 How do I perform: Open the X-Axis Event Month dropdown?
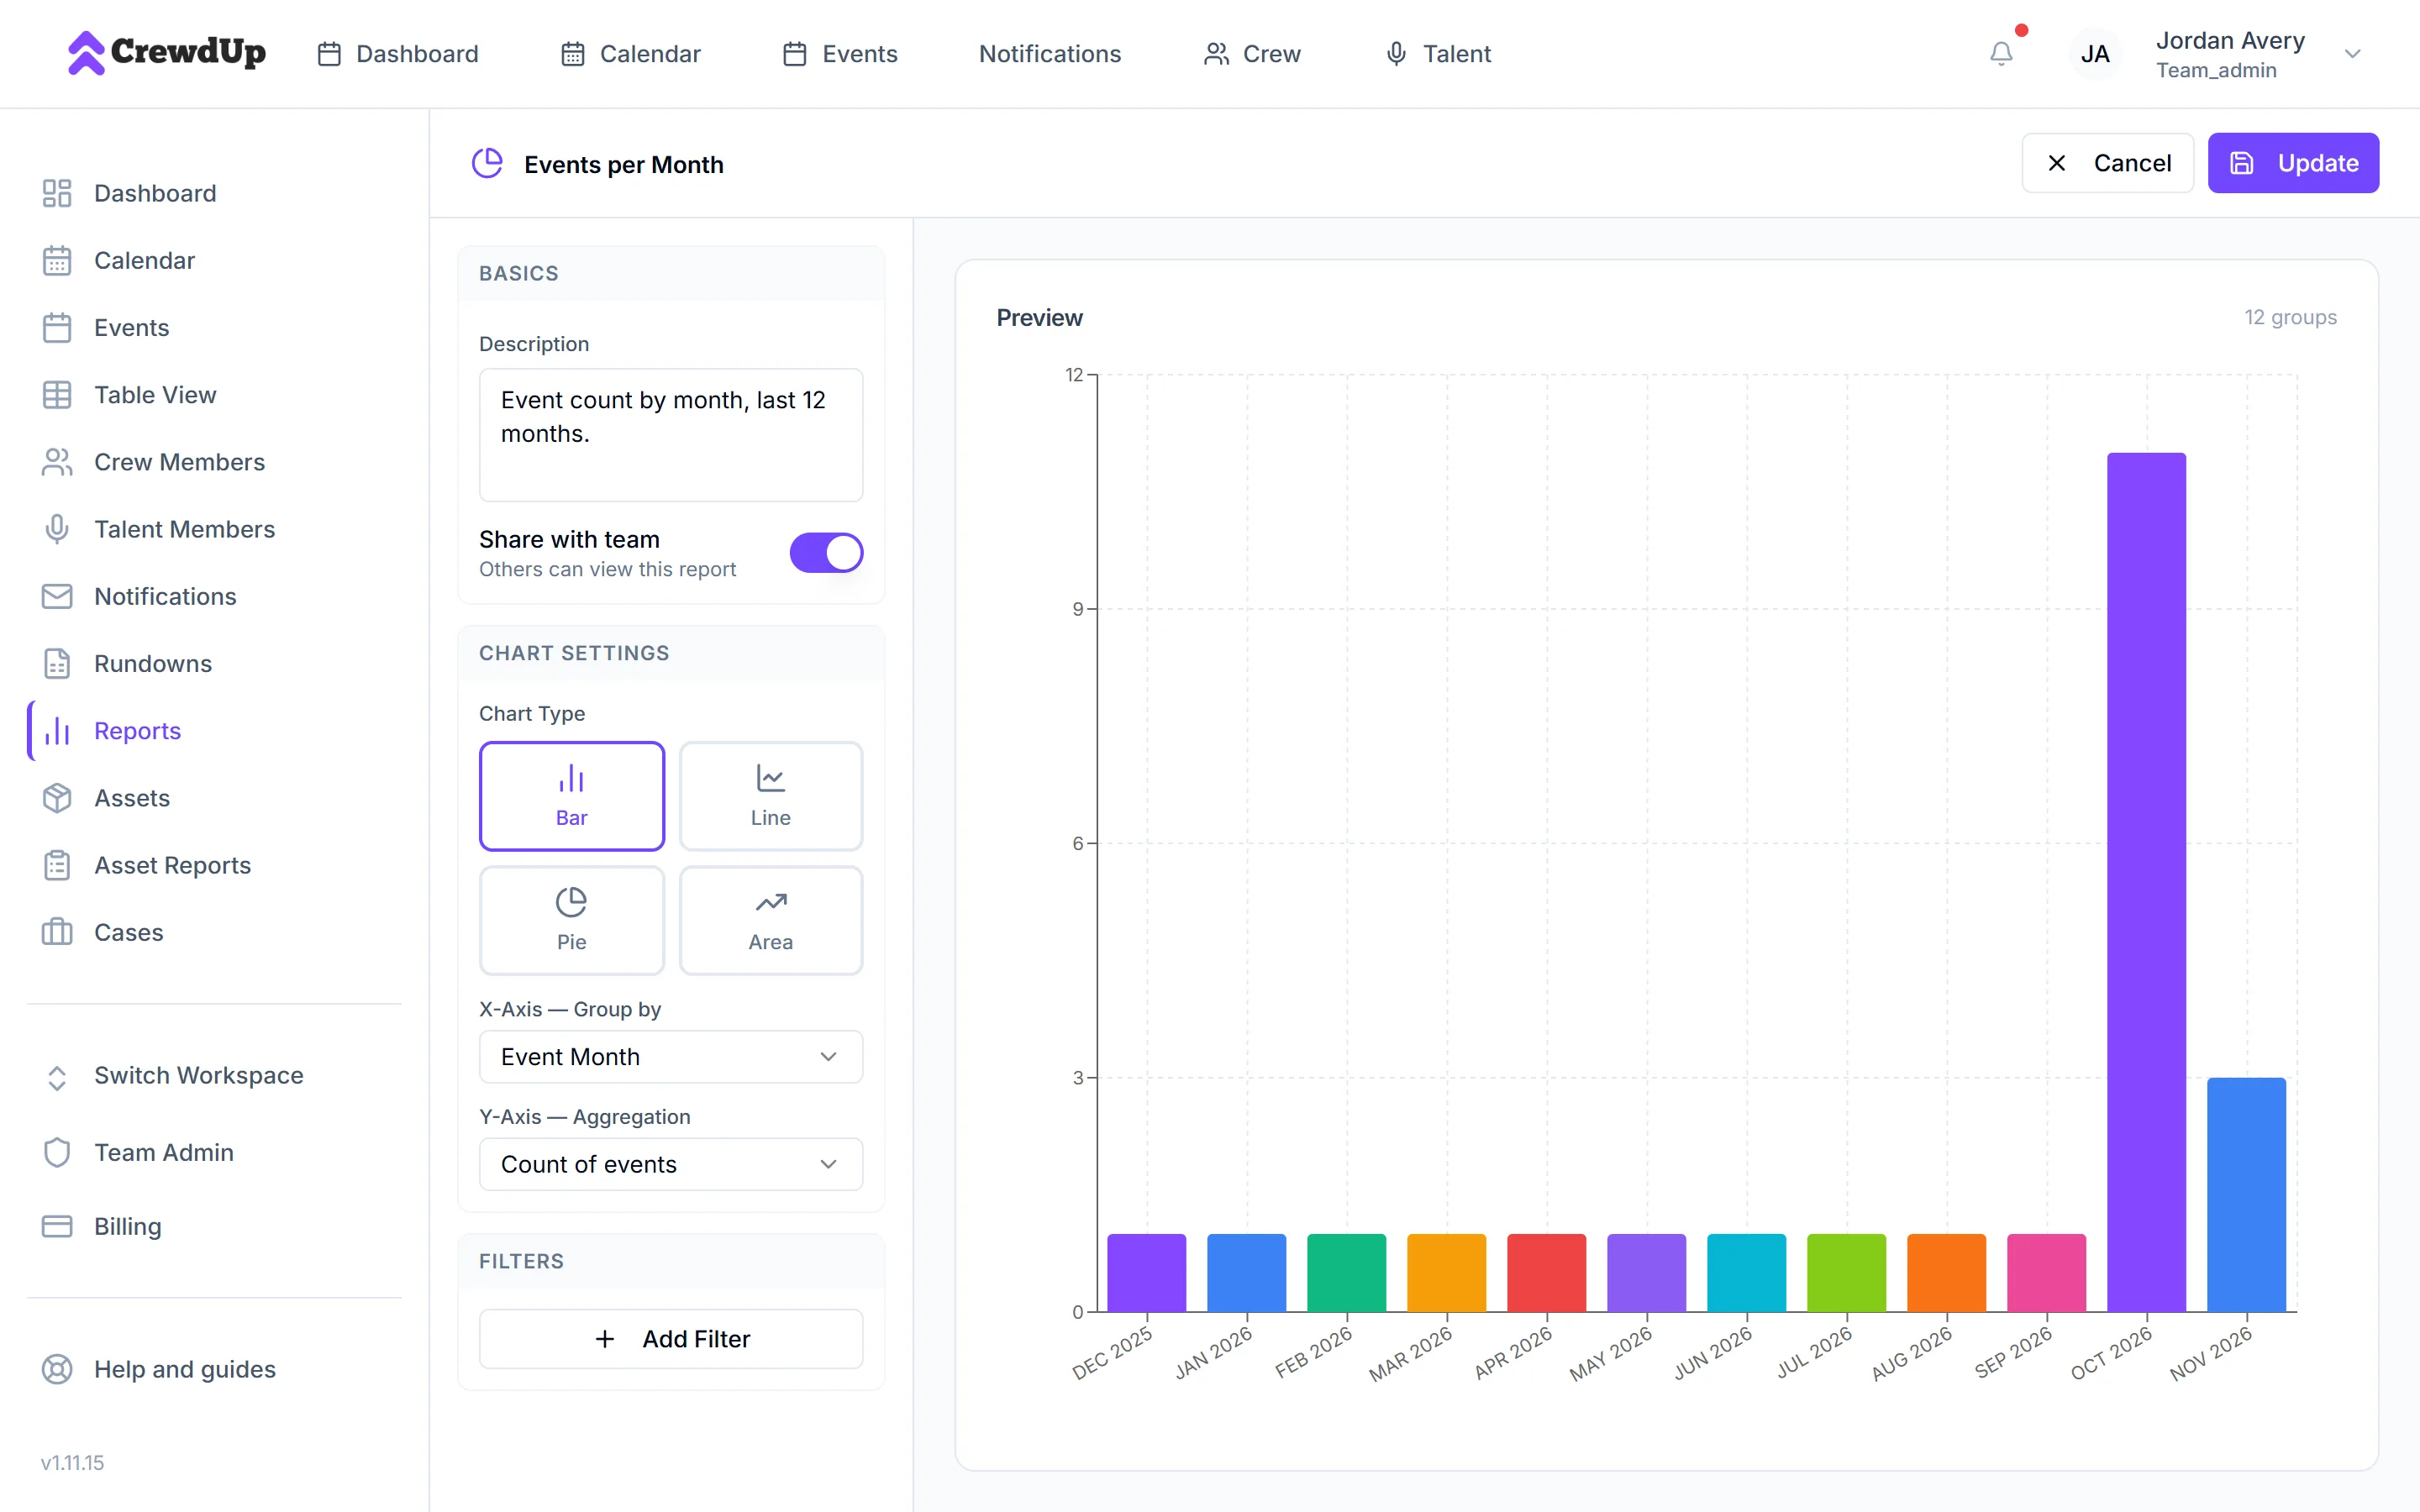pyautogui.click(x=670, y=1056)
